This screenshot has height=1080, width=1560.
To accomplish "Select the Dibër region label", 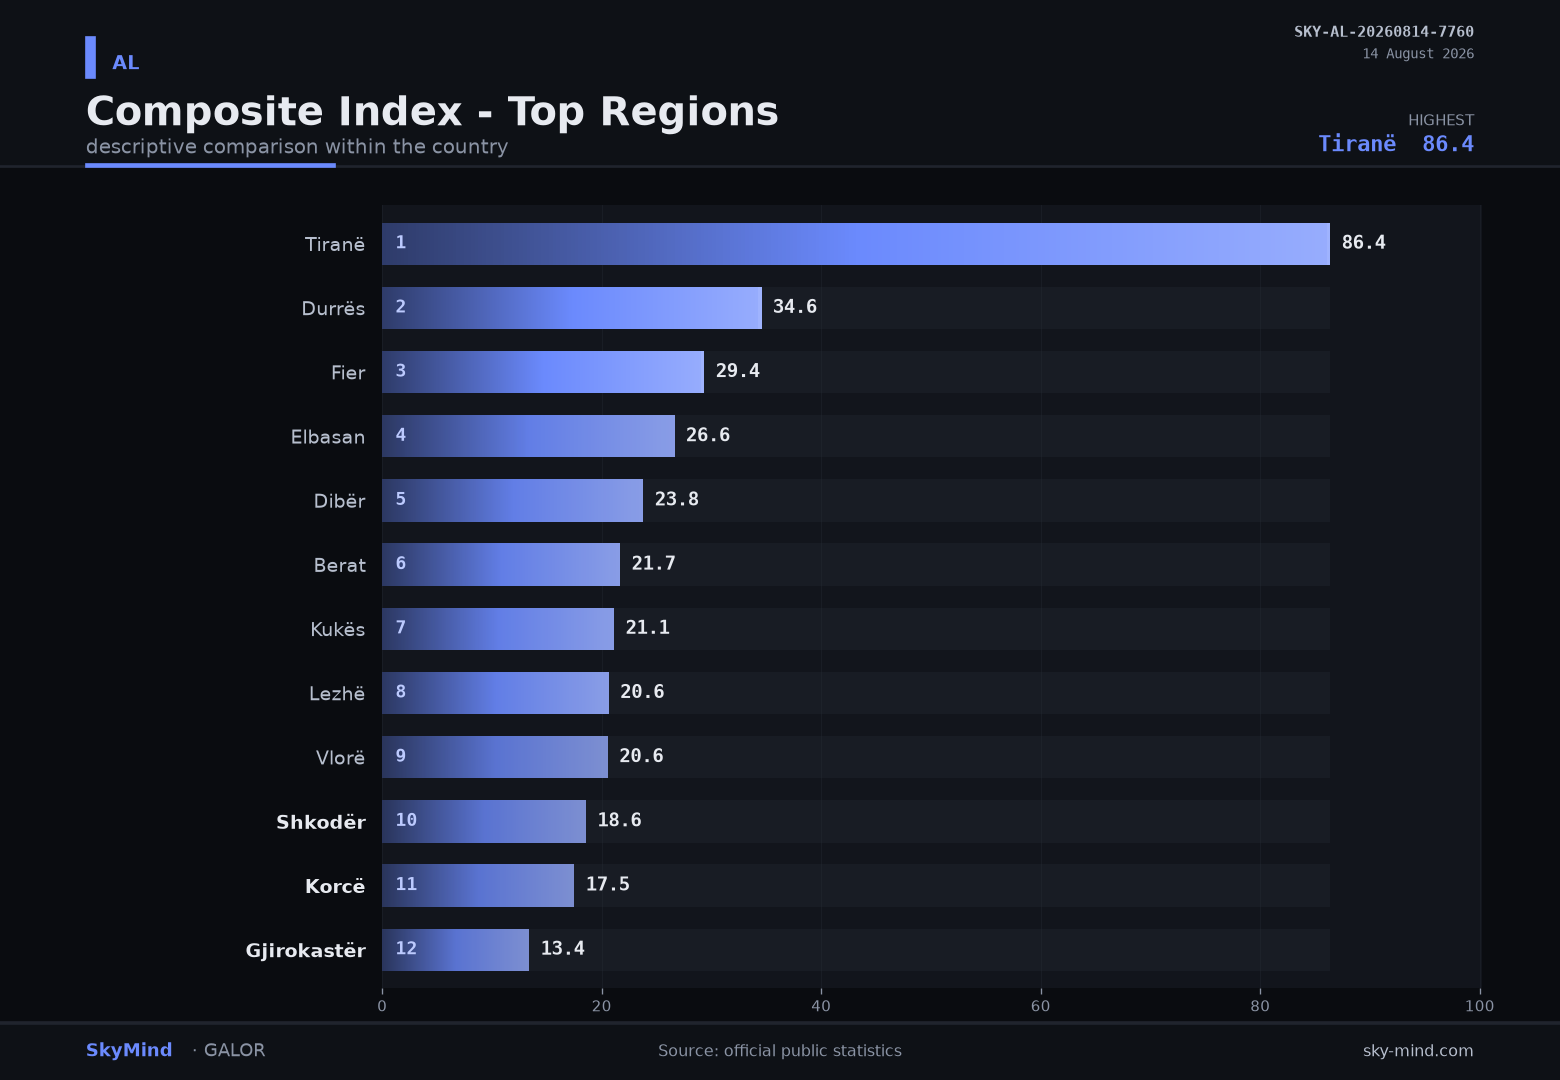I will (x=339, y=500).
